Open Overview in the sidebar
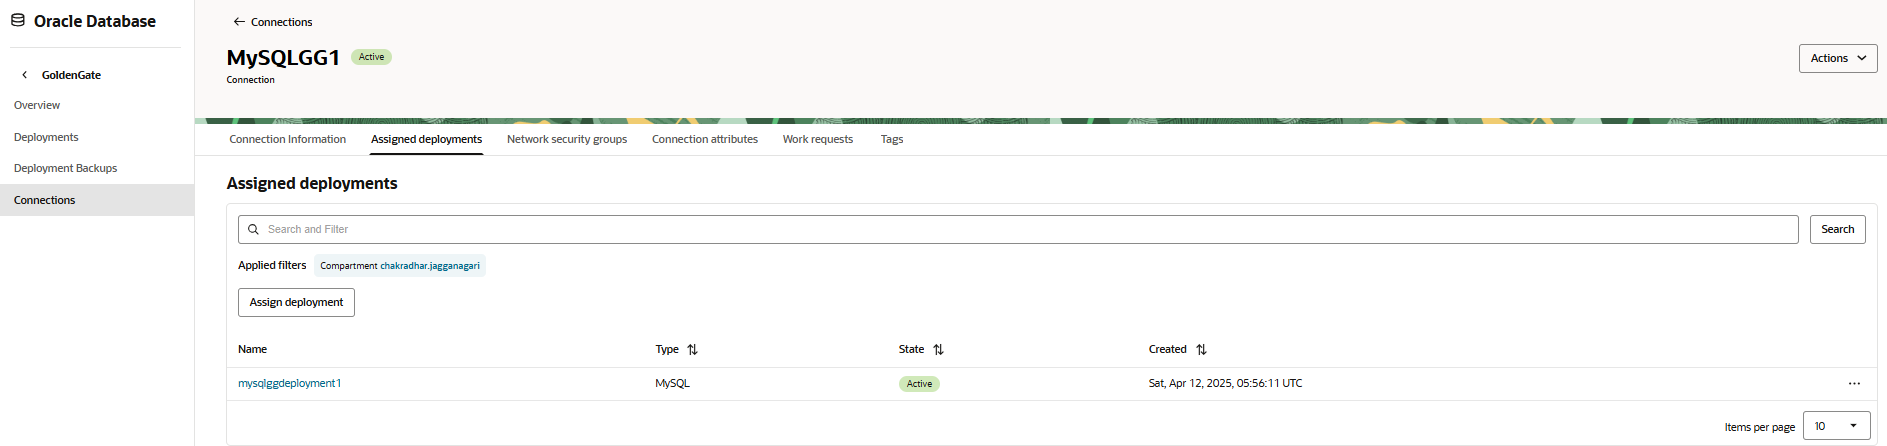Image resolution: width=1887 pixels, height=446 pixels. [37, 105]
